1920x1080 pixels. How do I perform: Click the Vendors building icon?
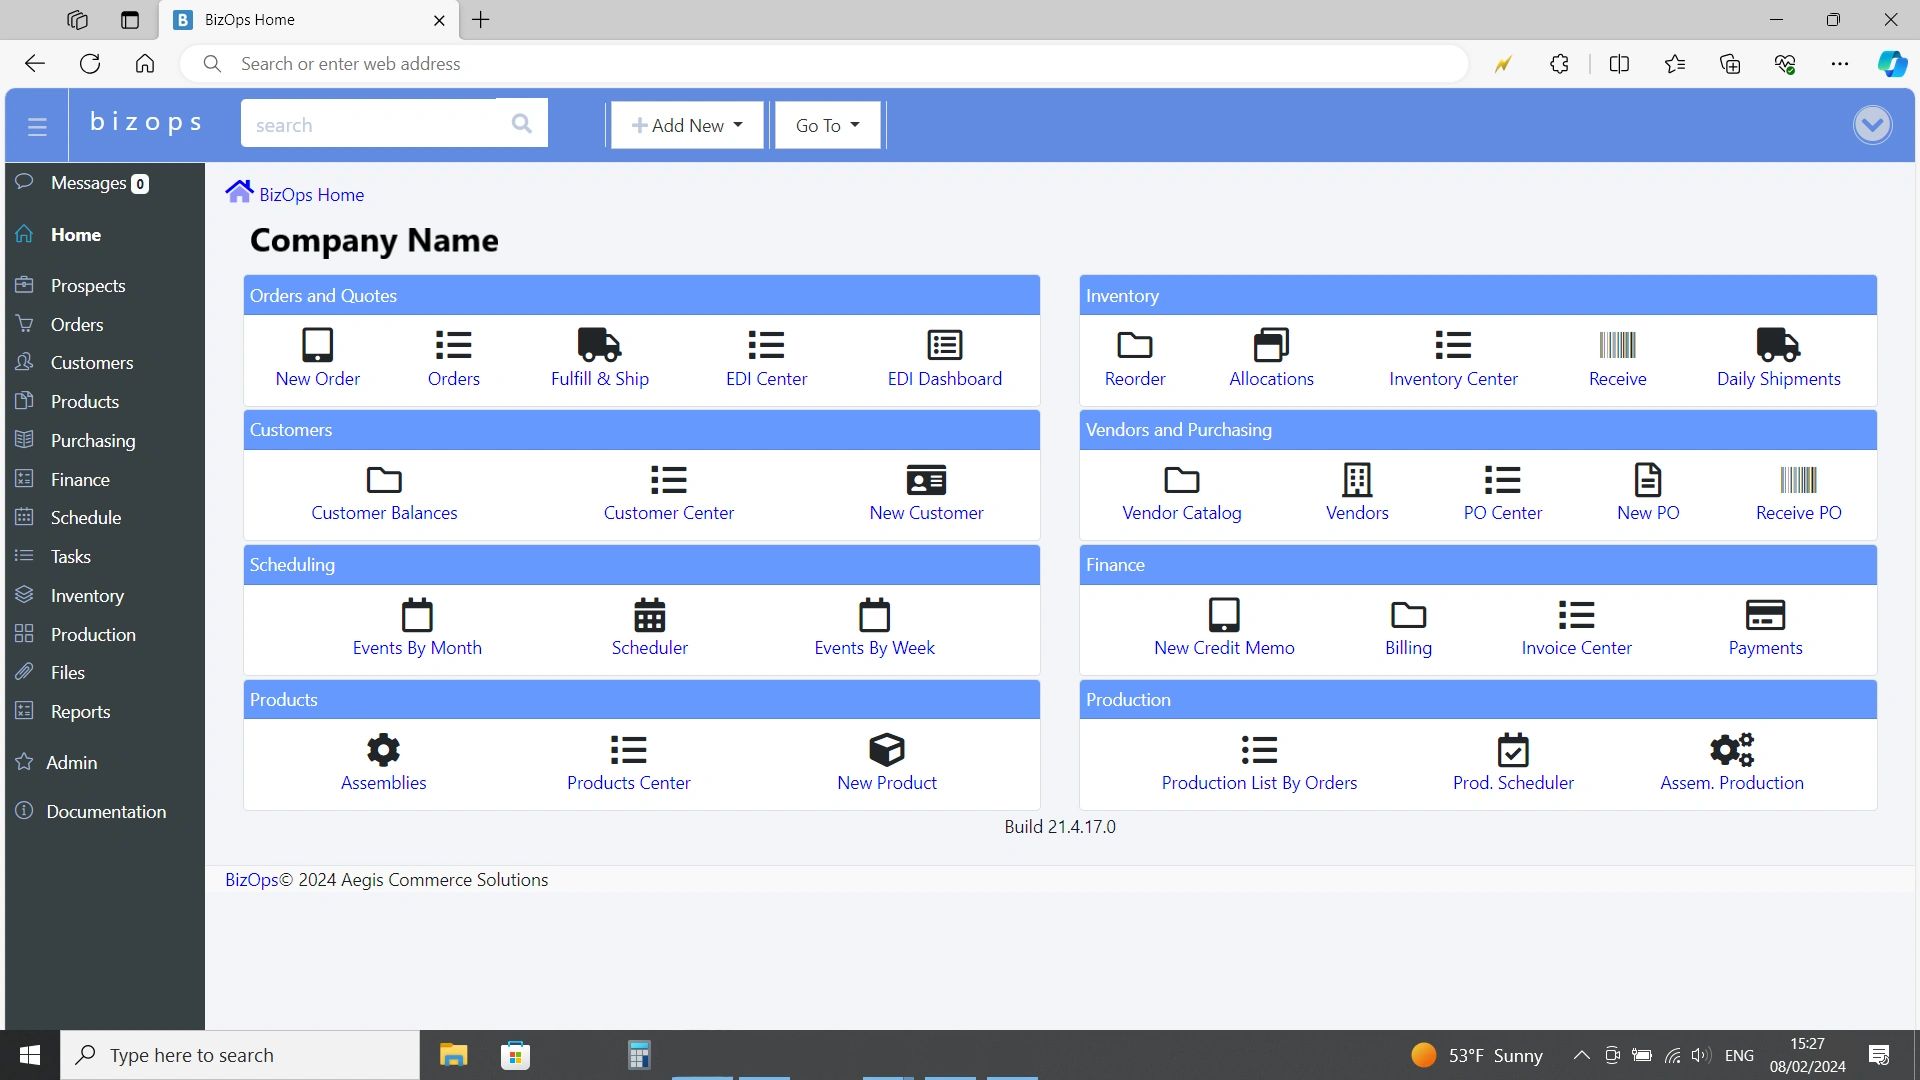[1356, 480]
